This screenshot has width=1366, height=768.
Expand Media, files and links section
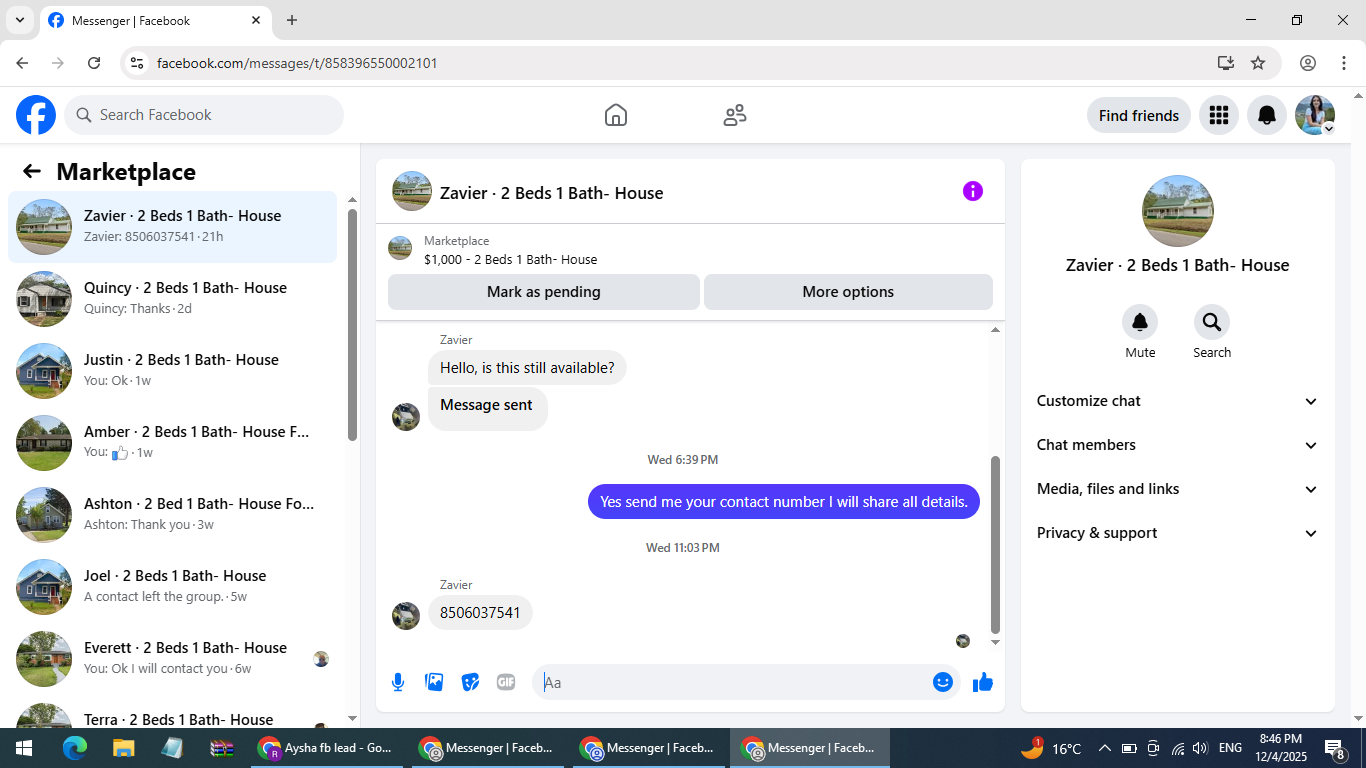(1177, 489)
